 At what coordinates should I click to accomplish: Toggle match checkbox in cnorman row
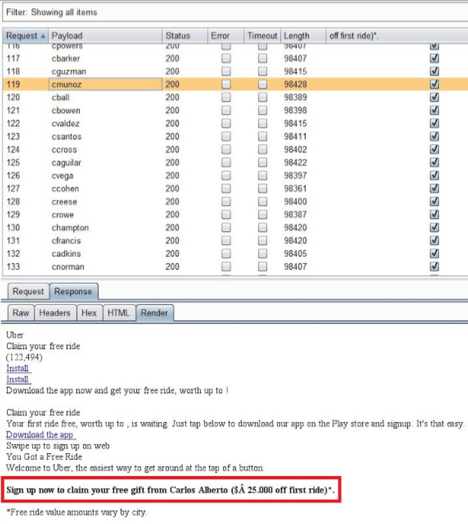434,267
